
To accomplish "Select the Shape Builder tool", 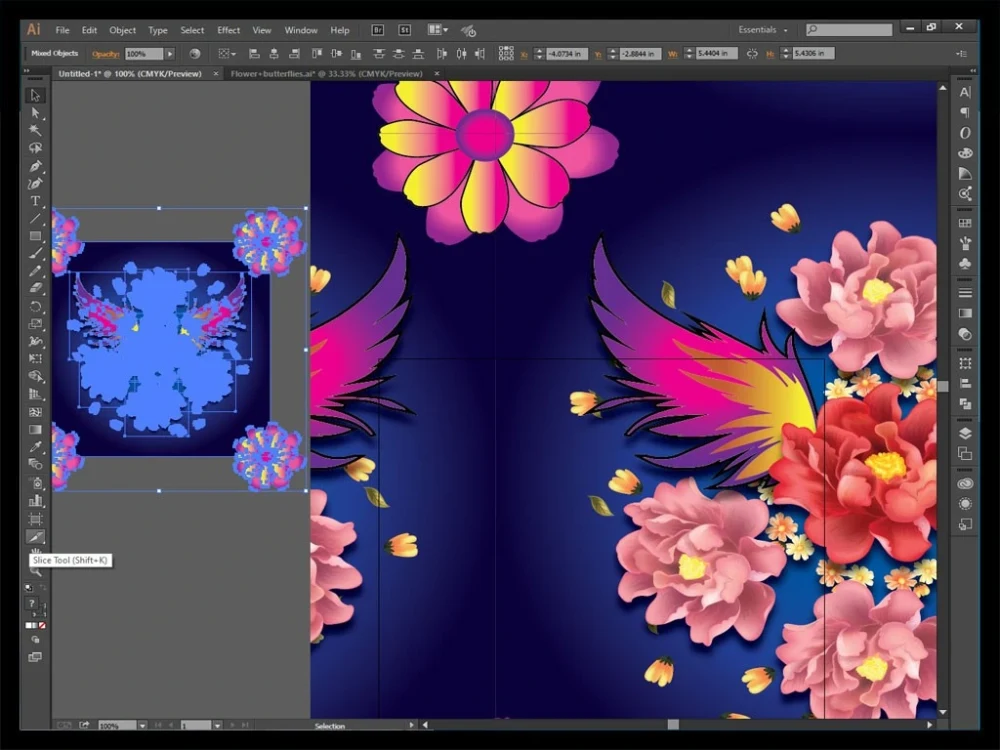I will point(35,376).
